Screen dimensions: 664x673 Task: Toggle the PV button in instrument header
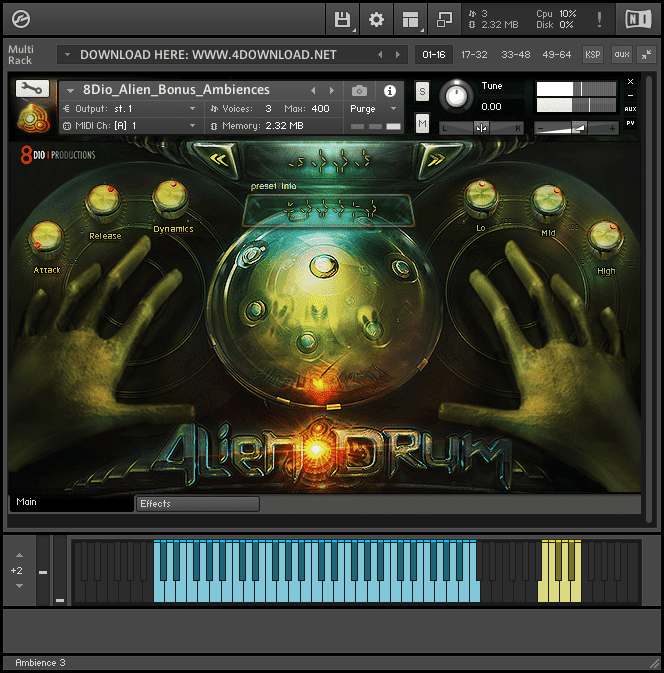point(630,123)
